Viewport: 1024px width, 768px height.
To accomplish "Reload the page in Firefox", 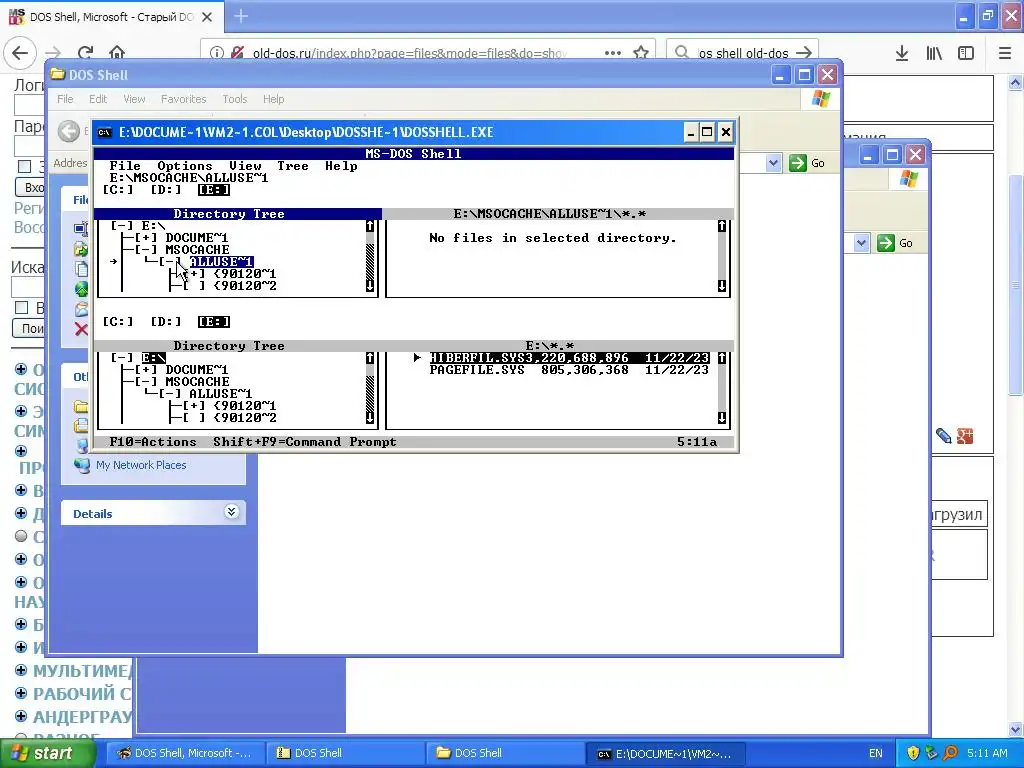I will [86, 53].
